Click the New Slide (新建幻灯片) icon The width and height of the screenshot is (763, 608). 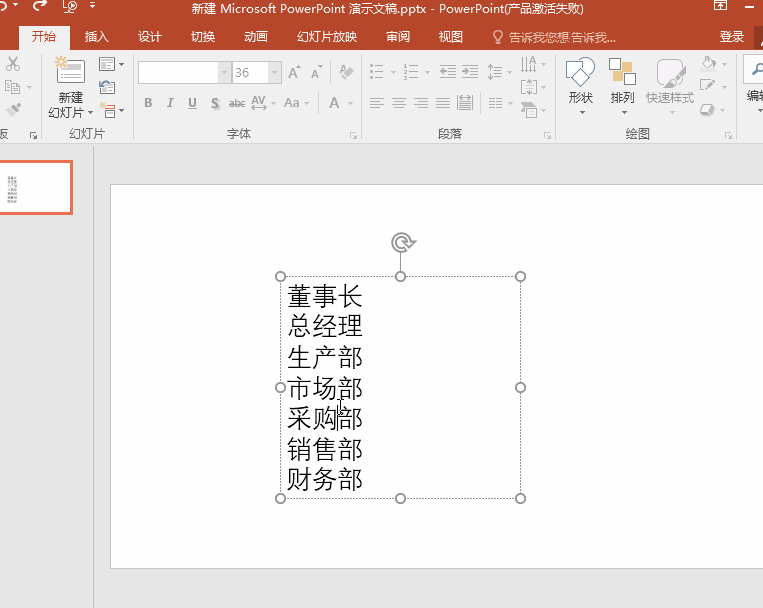pyautogui.click(x=70, y=72)
